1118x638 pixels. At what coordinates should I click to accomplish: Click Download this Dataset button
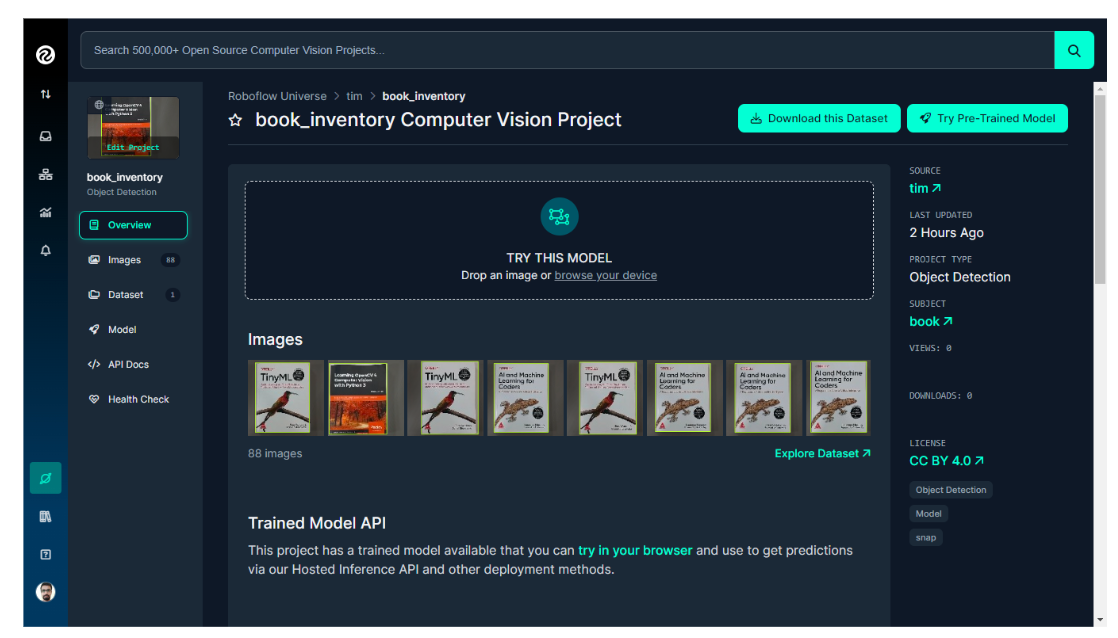pos(819,118)
